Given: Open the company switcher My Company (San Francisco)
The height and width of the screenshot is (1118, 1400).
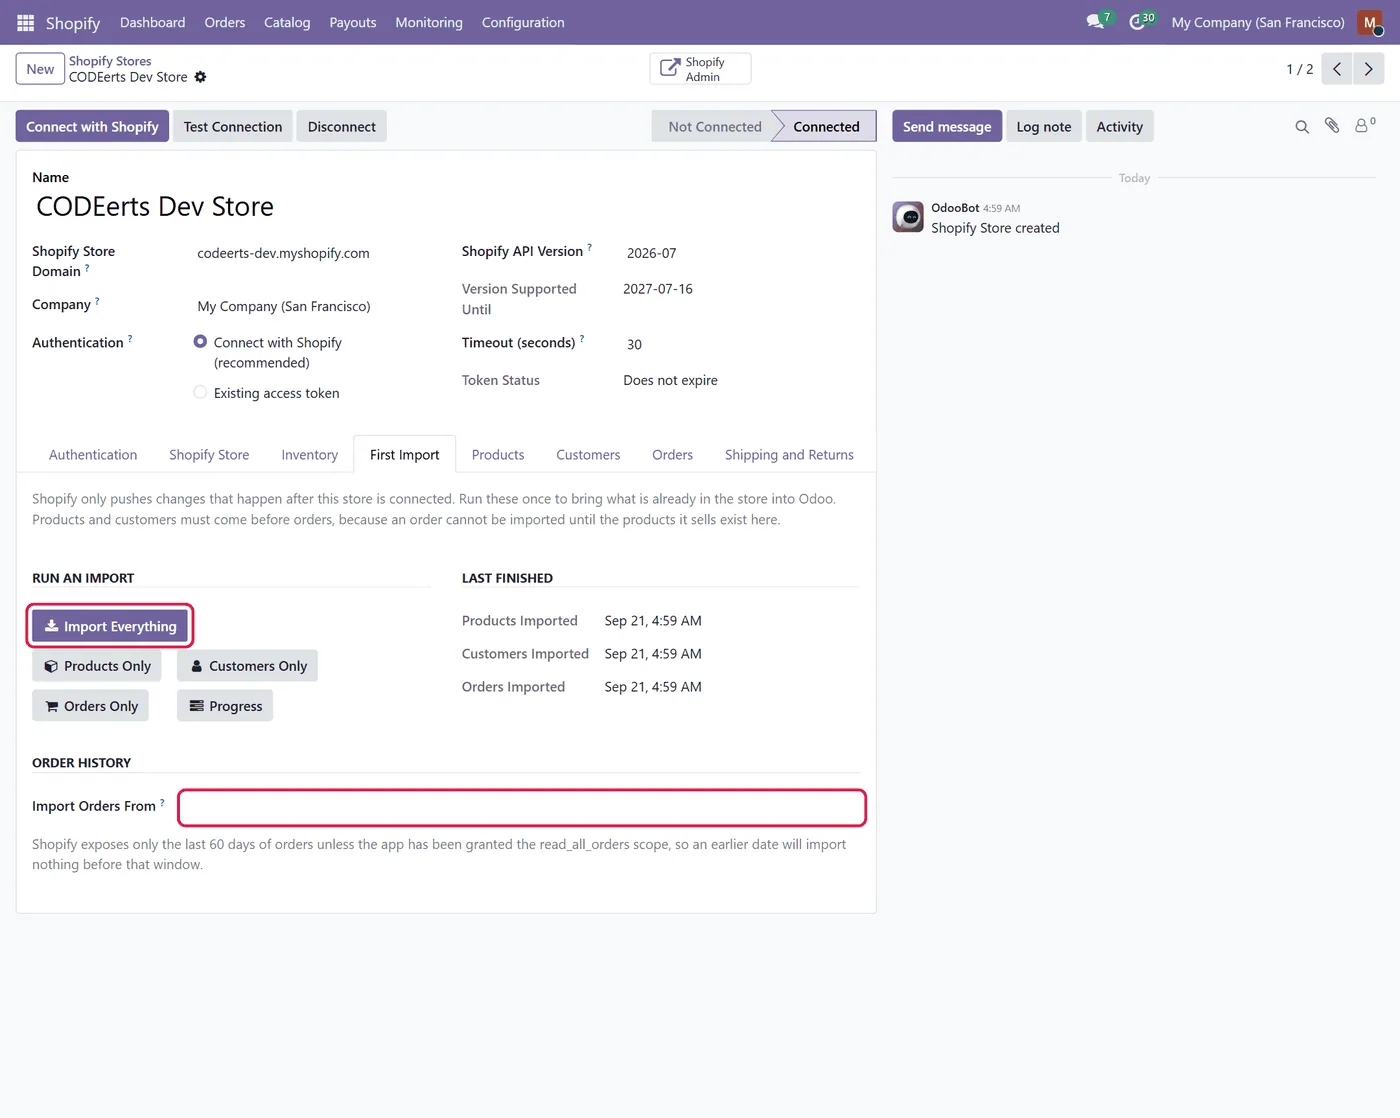Looking at the screenshot, I should coord(1258,22).
